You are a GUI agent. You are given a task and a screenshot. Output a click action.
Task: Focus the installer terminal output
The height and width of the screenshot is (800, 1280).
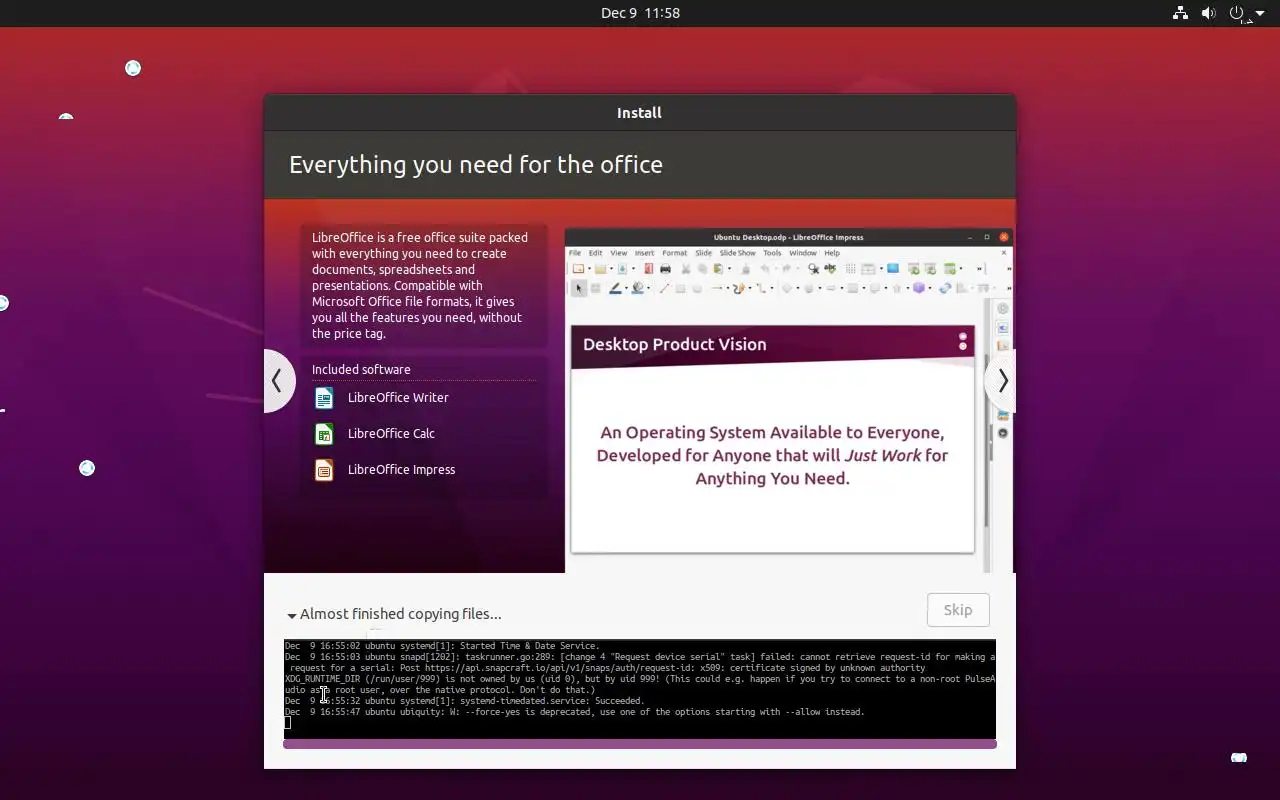640,689
